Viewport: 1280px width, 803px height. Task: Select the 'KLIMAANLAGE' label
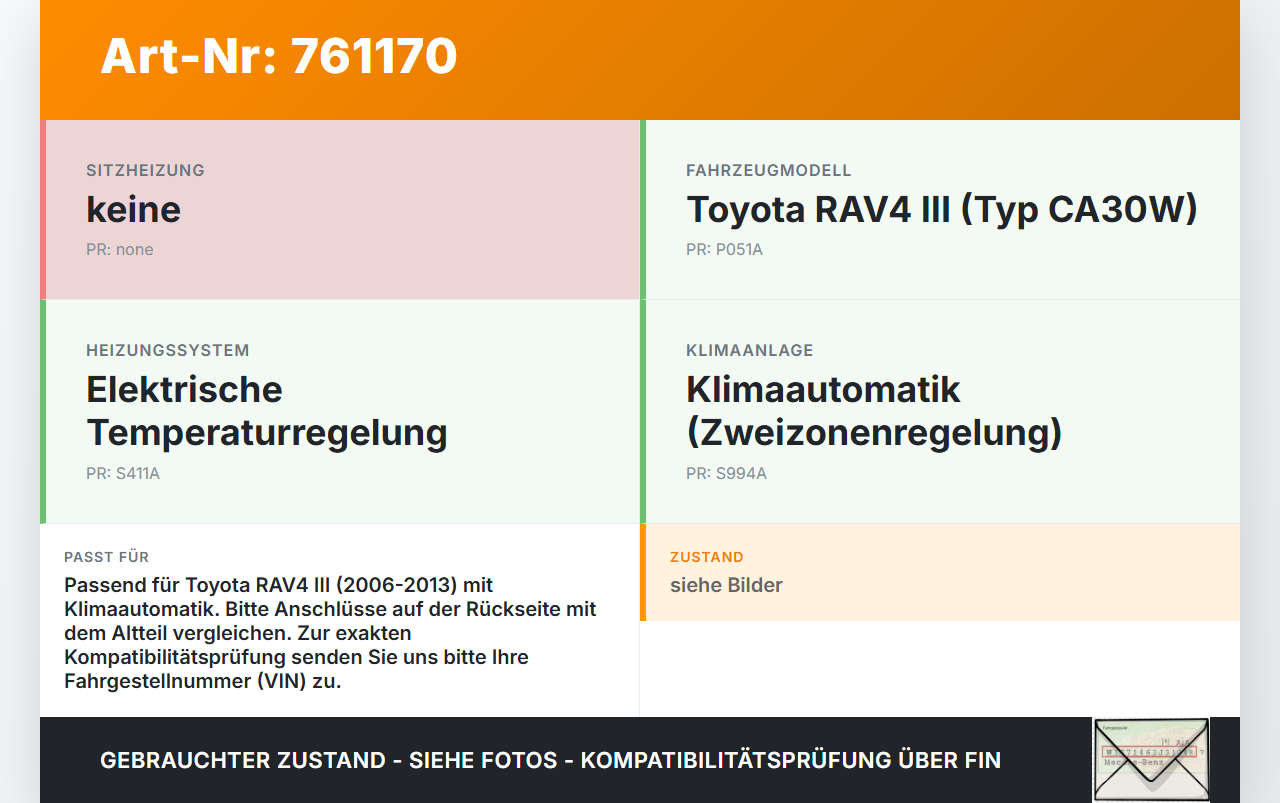point(750,350)
